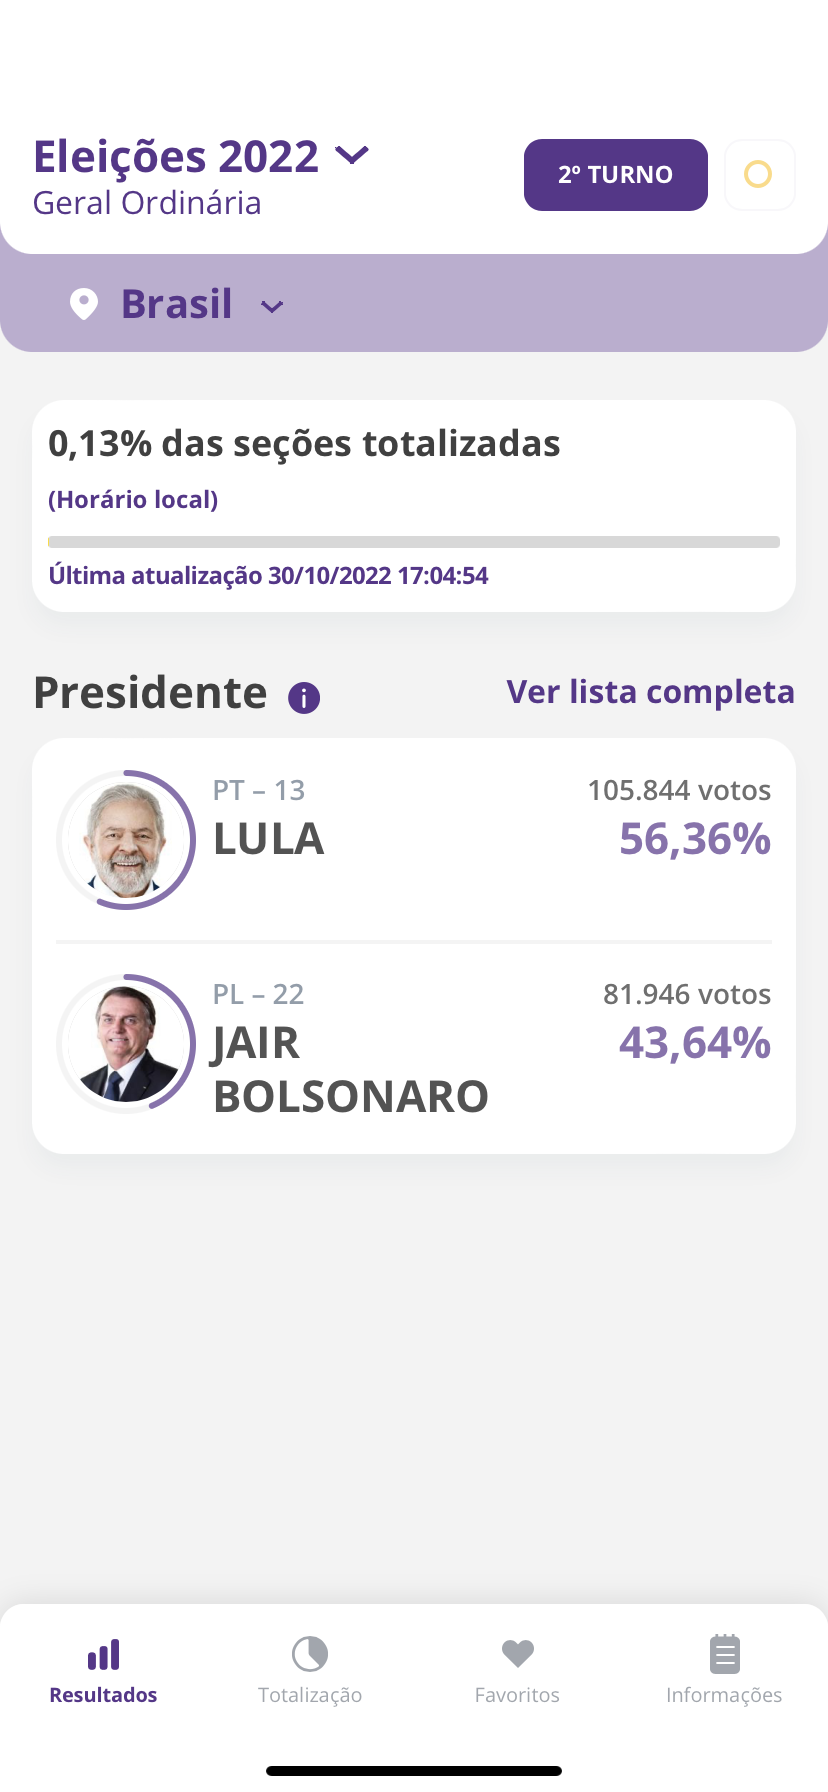Viewport: 828px width, 1792px height.
Task: Tap the location pin icon
Action: 84,304
